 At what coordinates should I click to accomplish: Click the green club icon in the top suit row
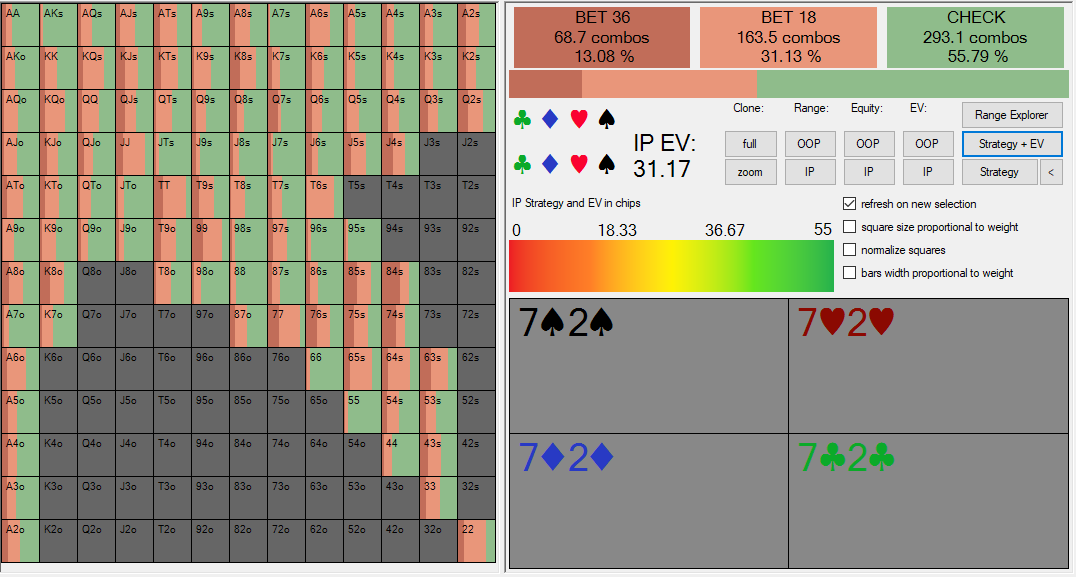521,120
